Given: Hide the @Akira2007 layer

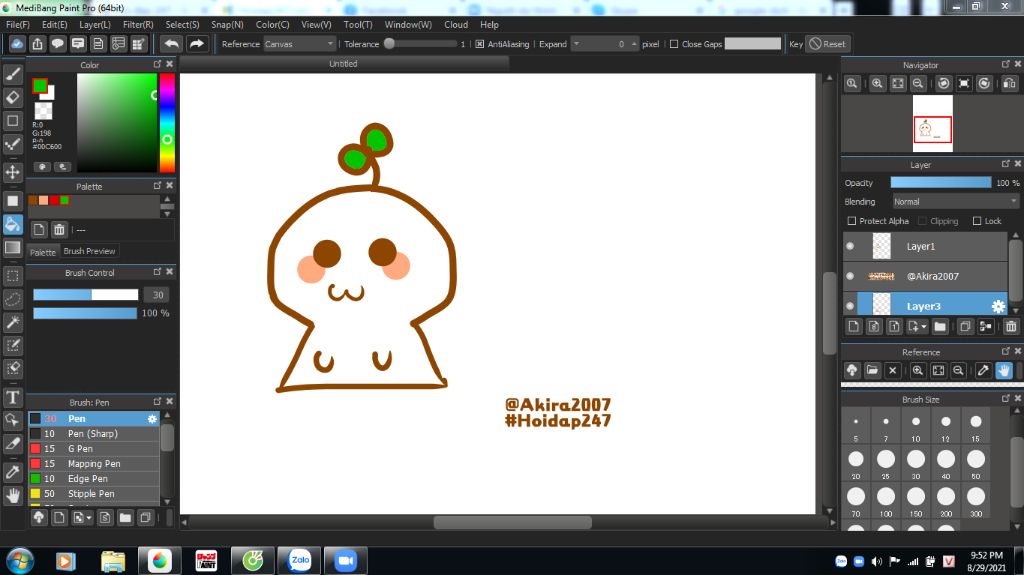Looking at the screenshot, I should click(850, 276).
